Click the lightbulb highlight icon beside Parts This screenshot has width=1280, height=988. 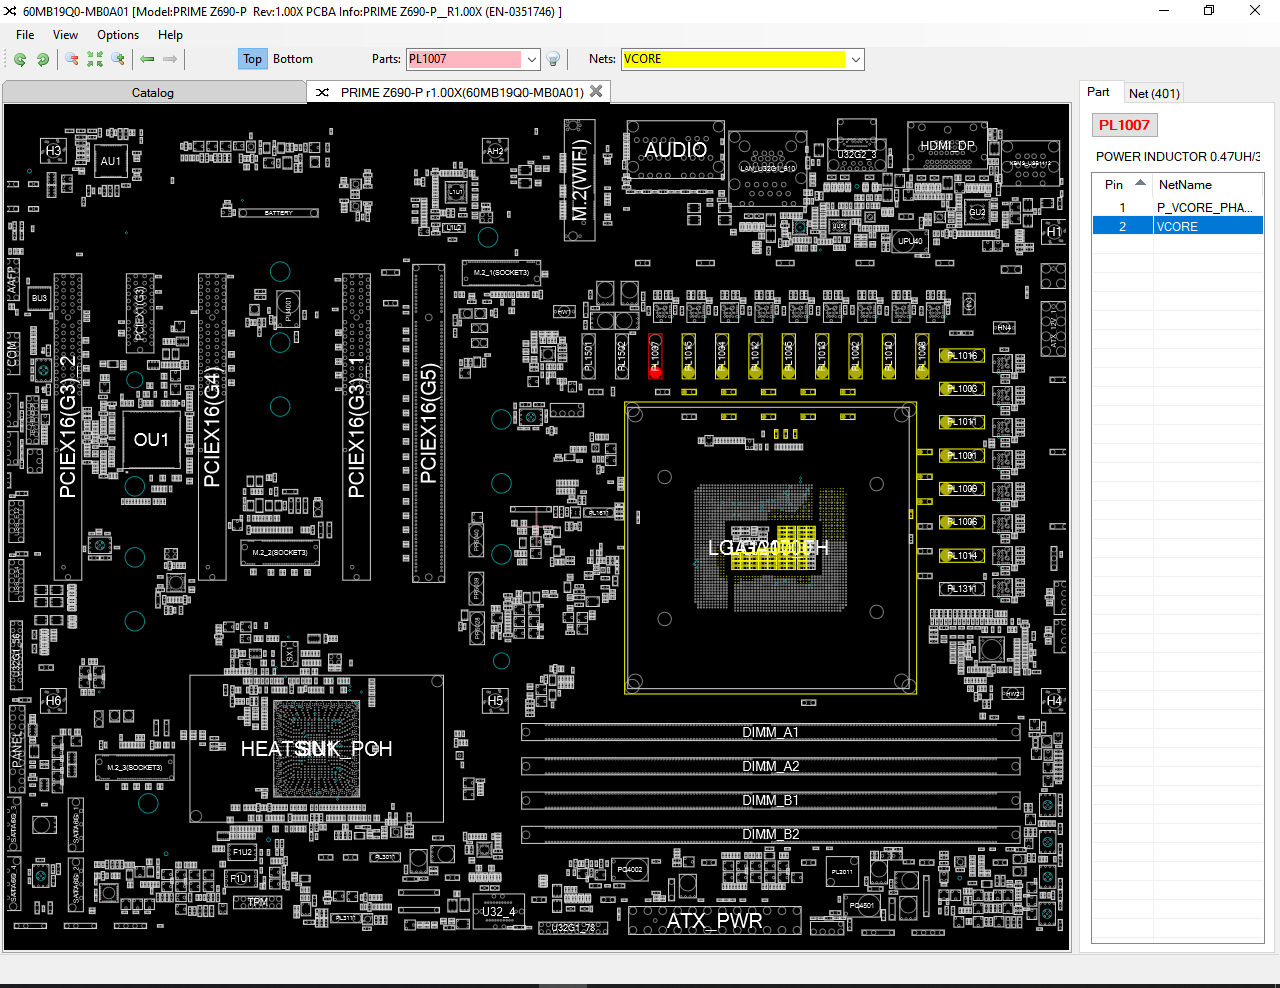[553, 59]
